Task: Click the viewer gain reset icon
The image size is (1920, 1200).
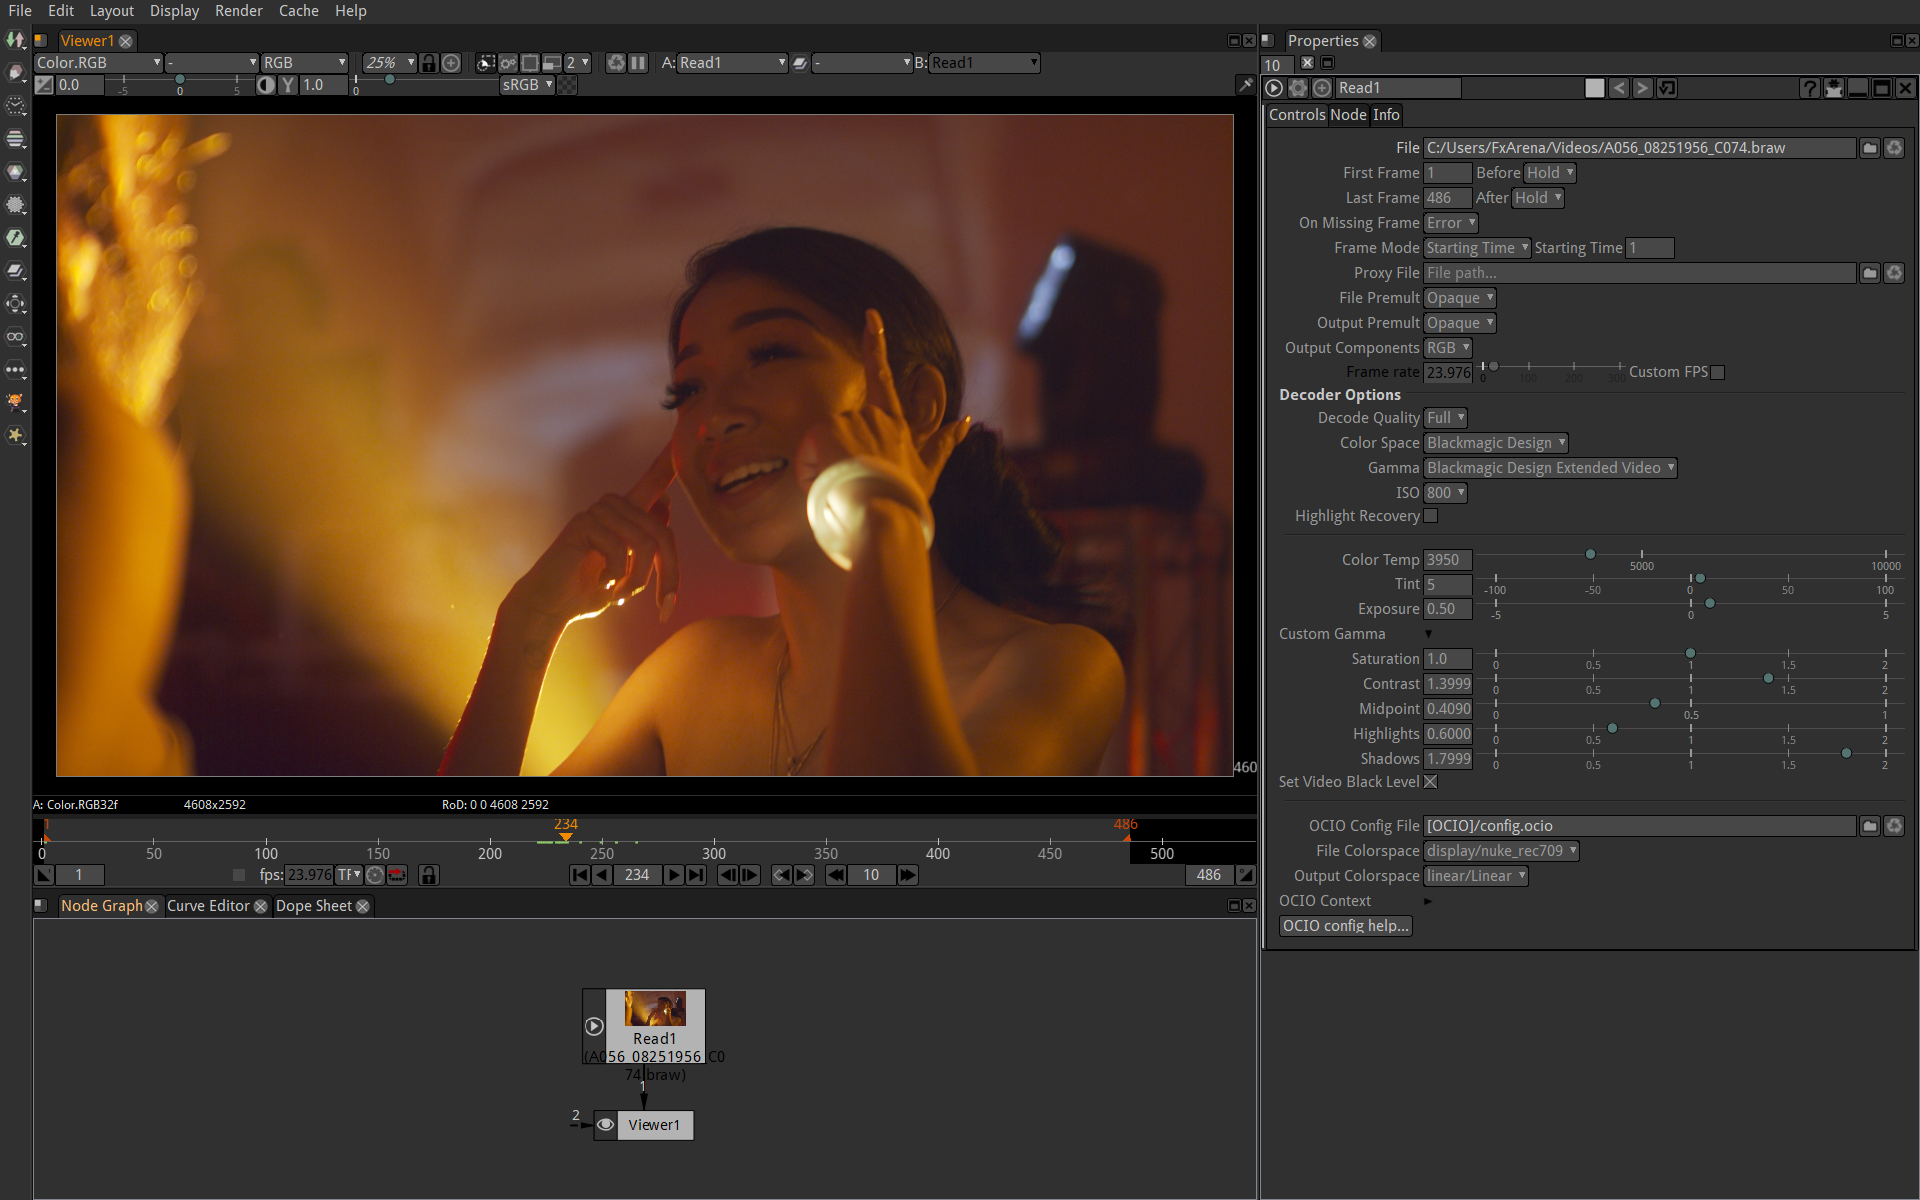Action: (44, 85)
